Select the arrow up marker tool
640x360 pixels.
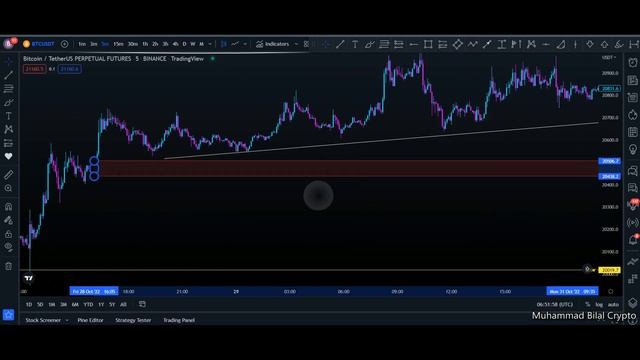(x=604, y=44)
